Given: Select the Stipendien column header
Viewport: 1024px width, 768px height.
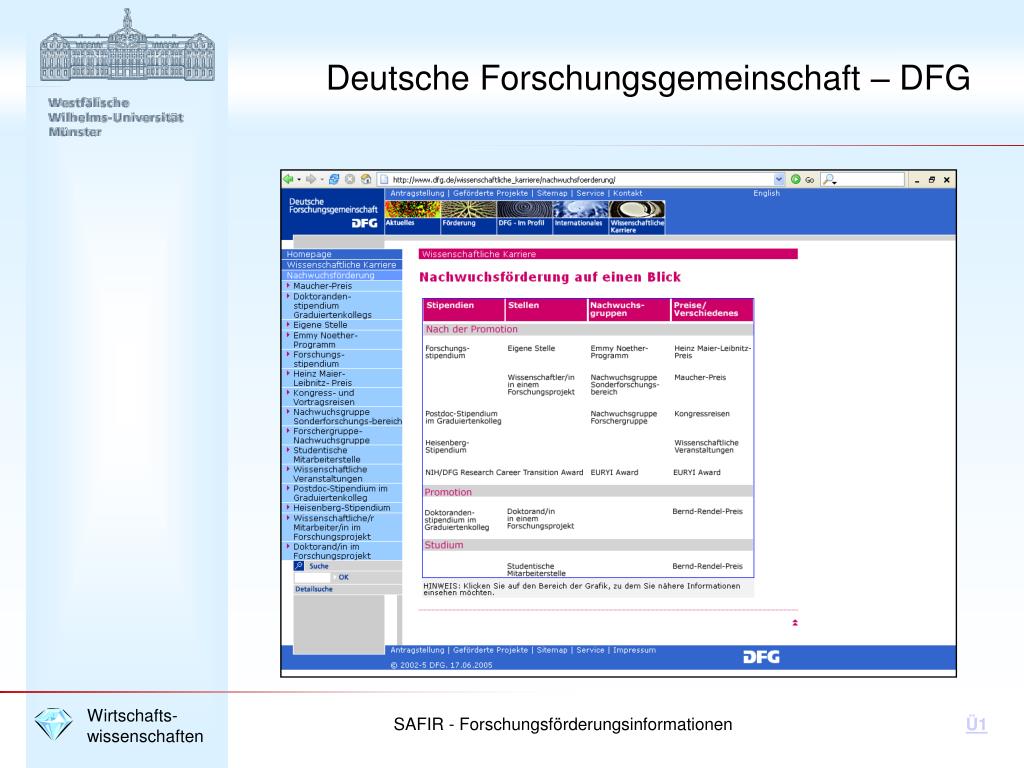Looking at the screenshot, I should point(464,310).
